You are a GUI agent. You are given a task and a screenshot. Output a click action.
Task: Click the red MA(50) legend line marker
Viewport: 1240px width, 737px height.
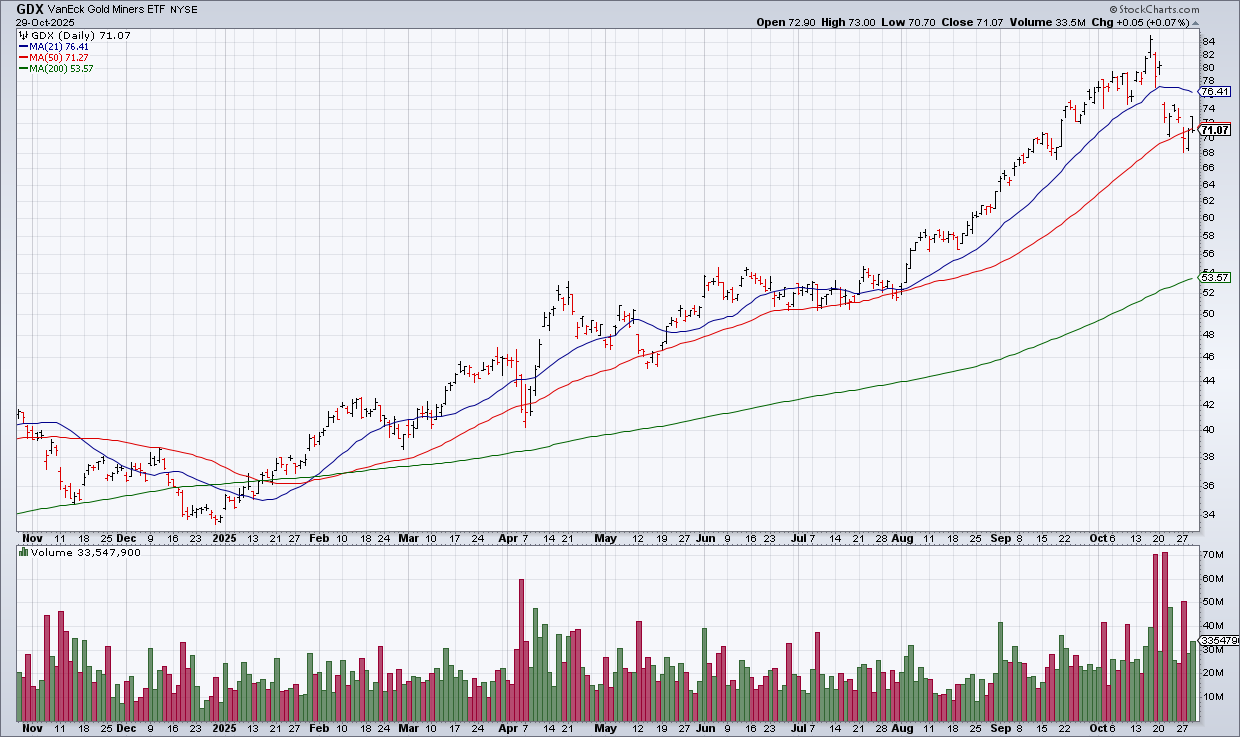click(22, 57)
